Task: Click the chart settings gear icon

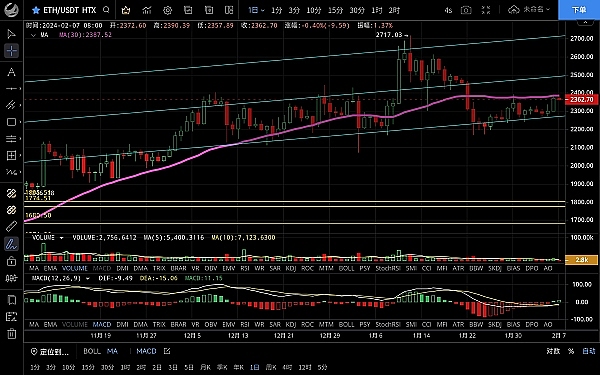Action: coord(167,10)
